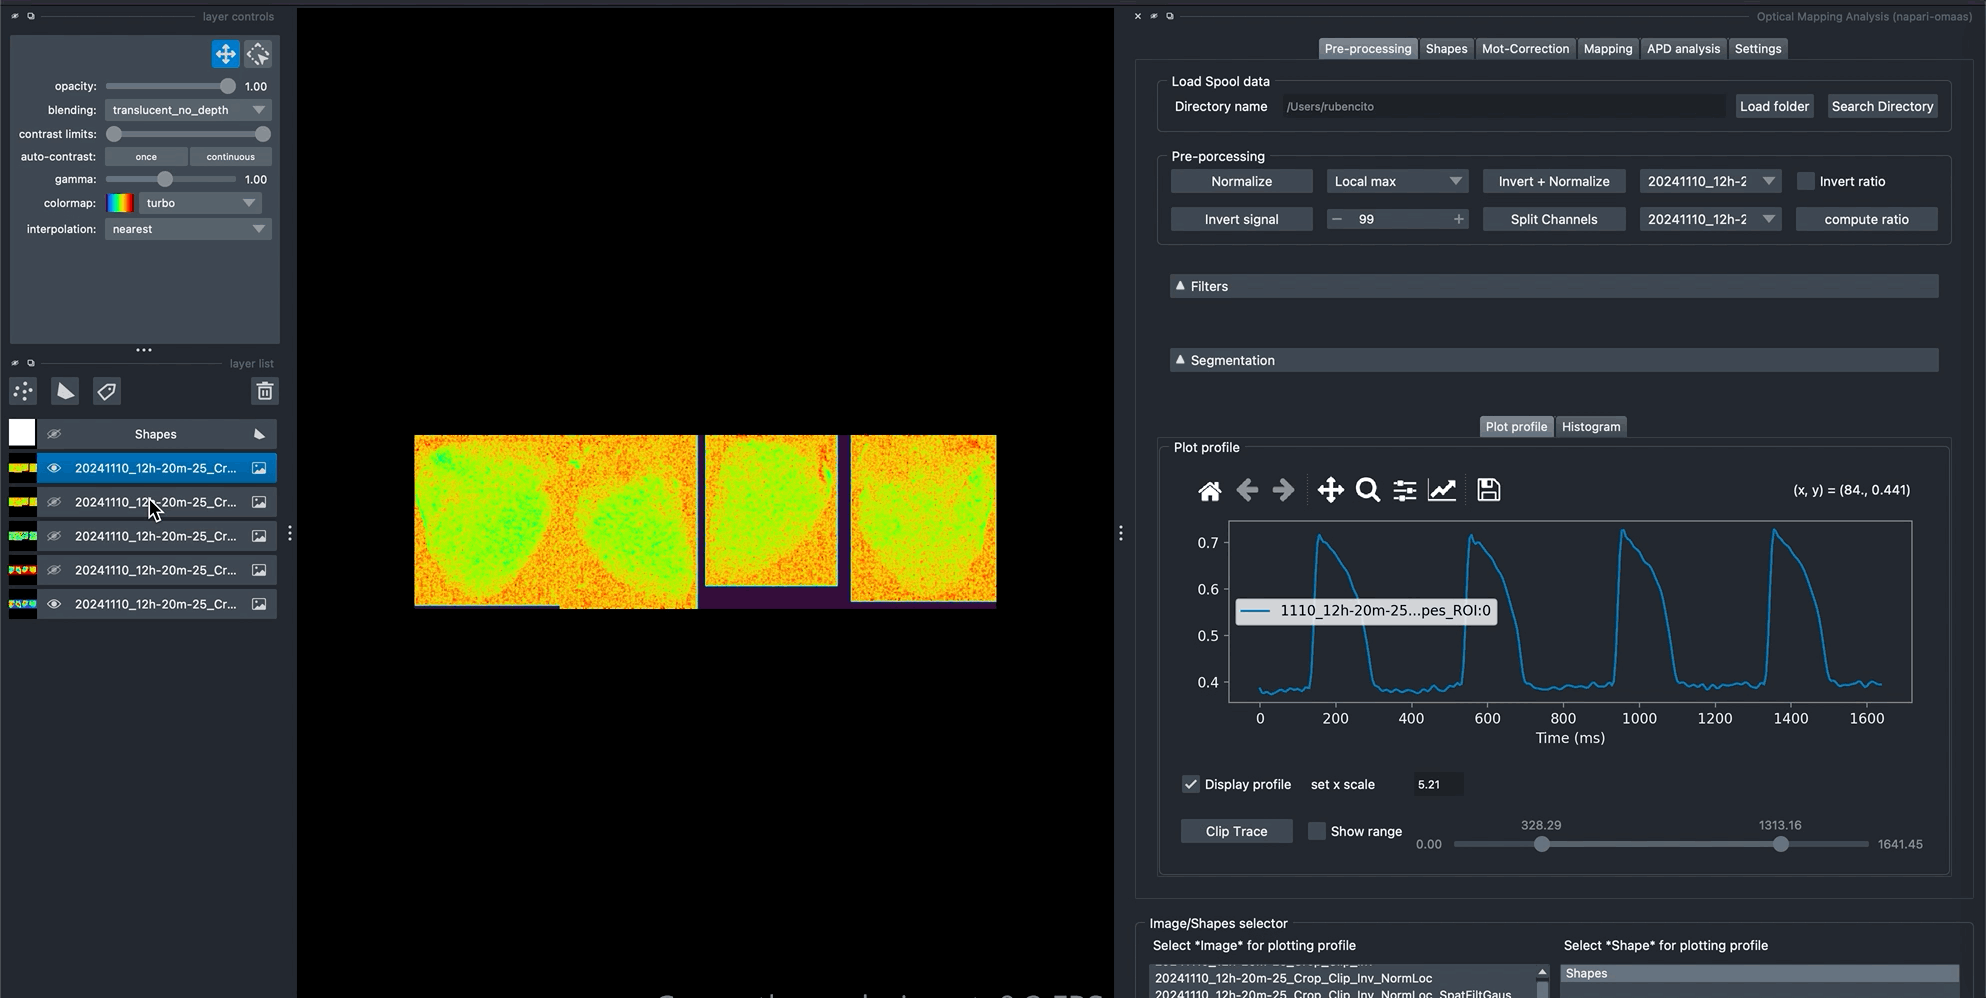1986x998 pixels.
Task: Enable the Invert ratio checkbox
Action: tap(1805, 181)
